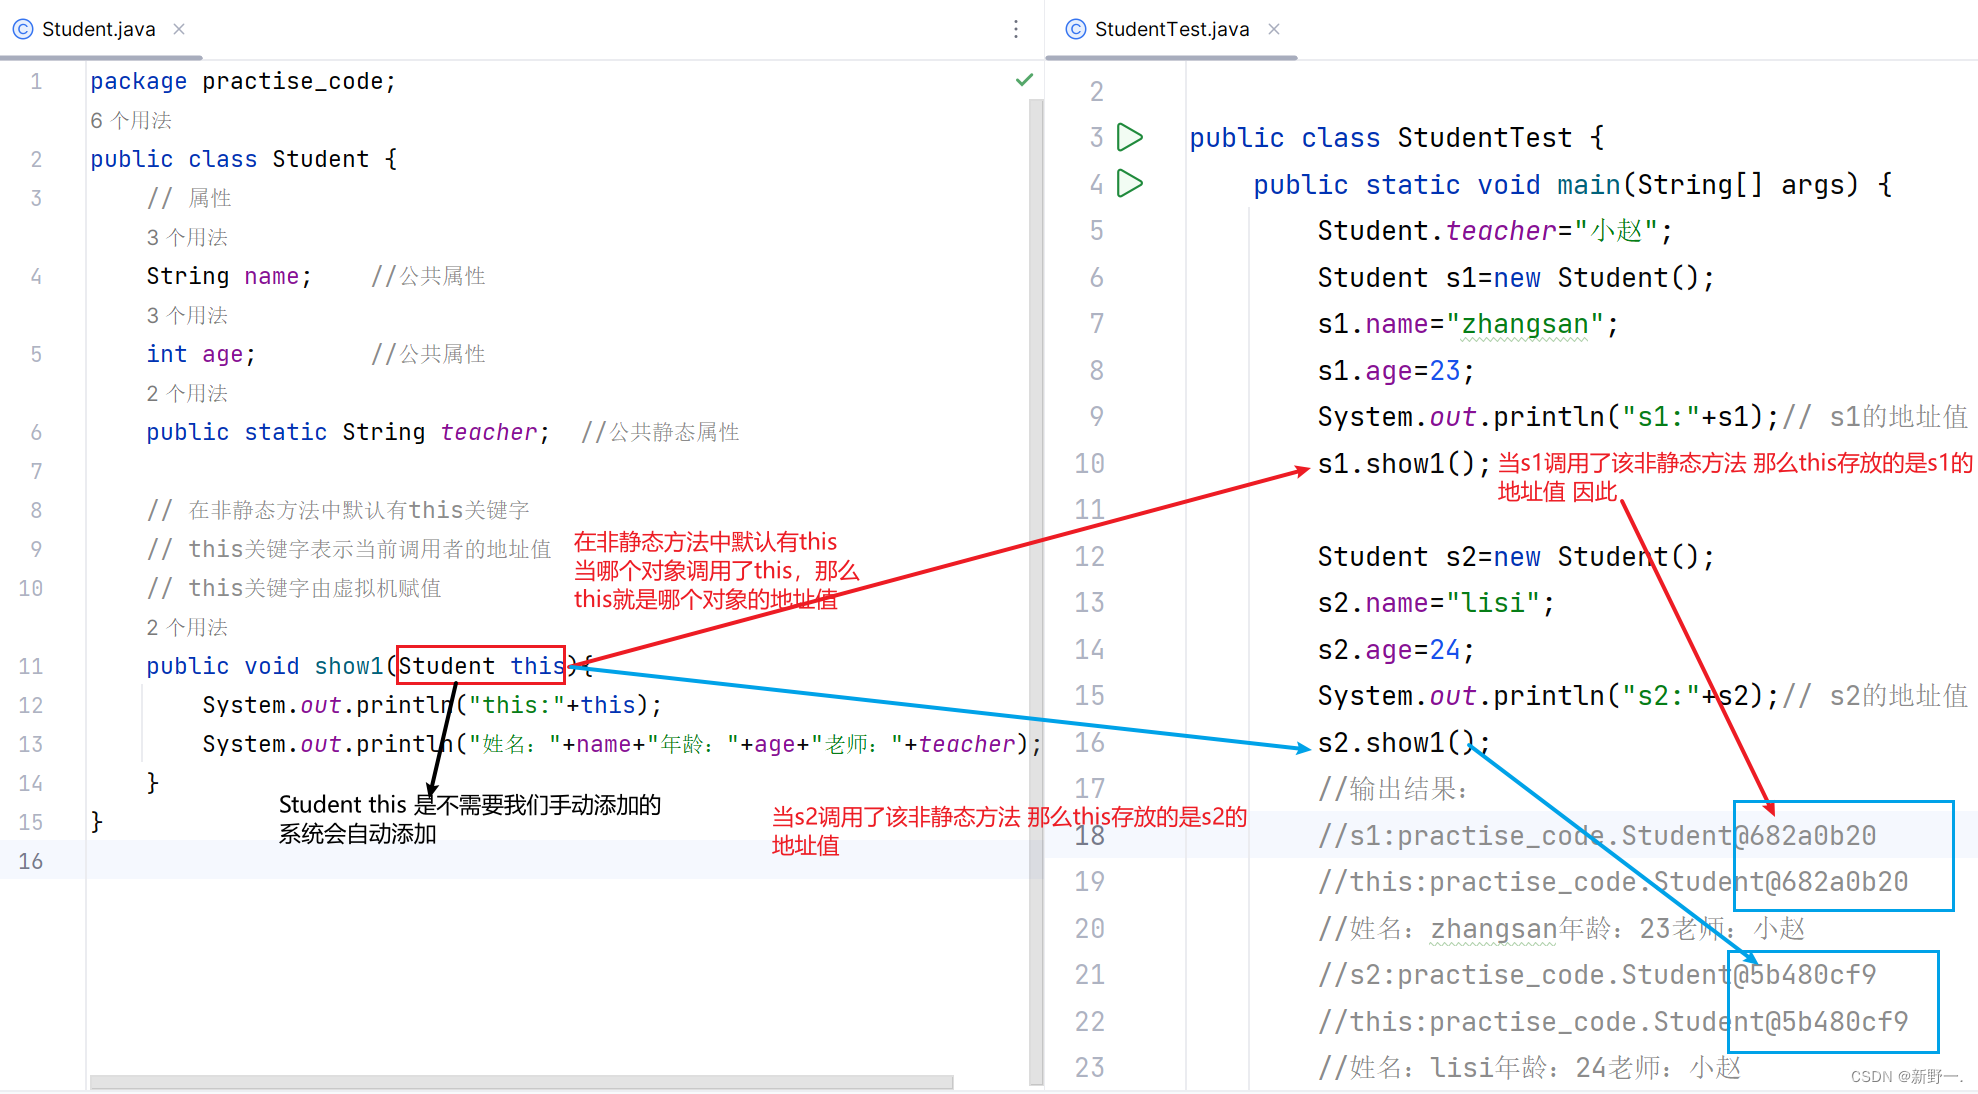This screenshot has width=1978, height=1094.
Task: Click the '2 个用法' usages hint above teacher field
Action: (186, 393)
